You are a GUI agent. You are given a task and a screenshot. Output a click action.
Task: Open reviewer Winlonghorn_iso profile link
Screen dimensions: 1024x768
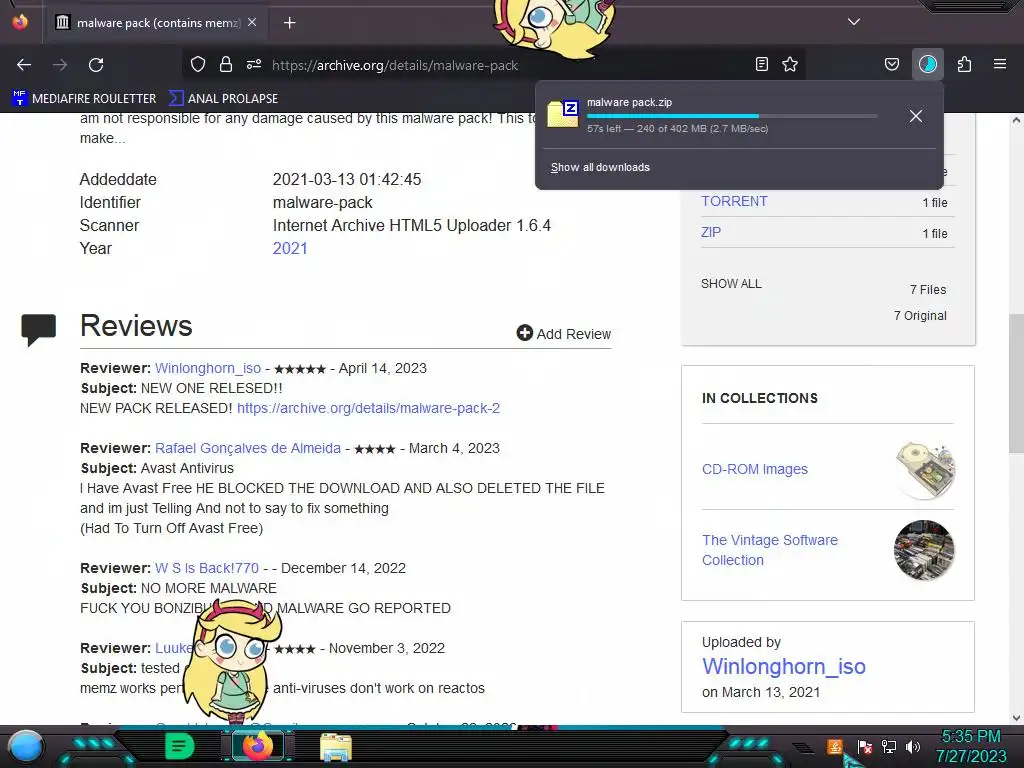(x=208, y=368)
